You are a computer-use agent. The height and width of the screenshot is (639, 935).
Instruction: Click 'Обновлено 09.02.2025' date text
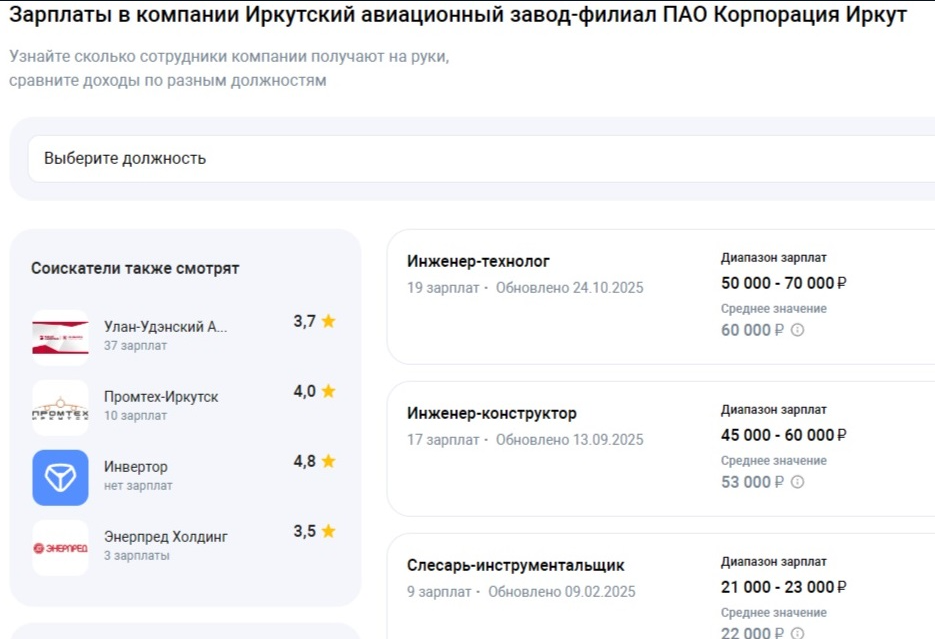[x=562, y=592]
